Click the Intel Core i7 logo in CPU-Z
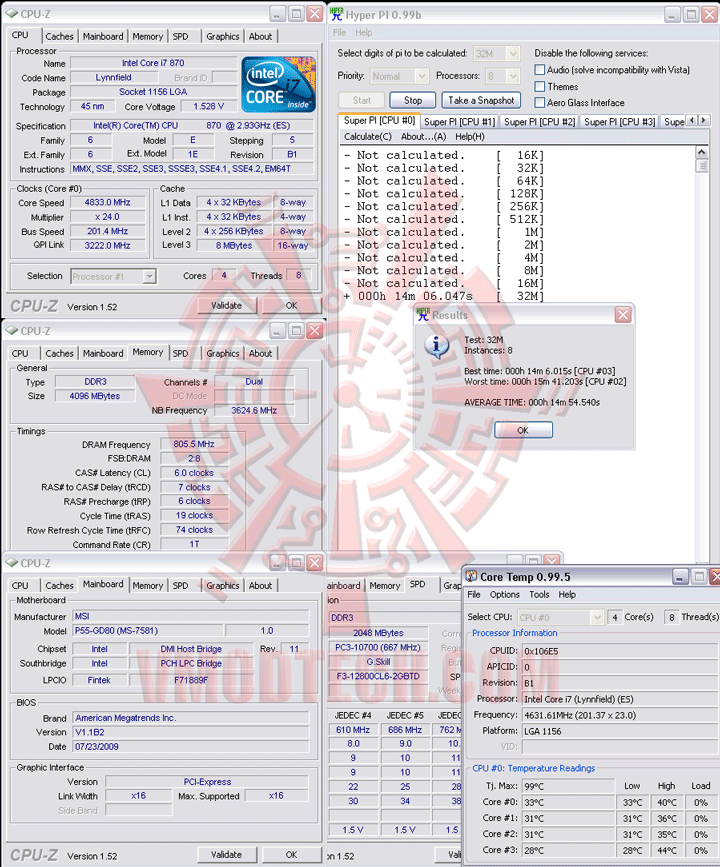 point(278,85)
